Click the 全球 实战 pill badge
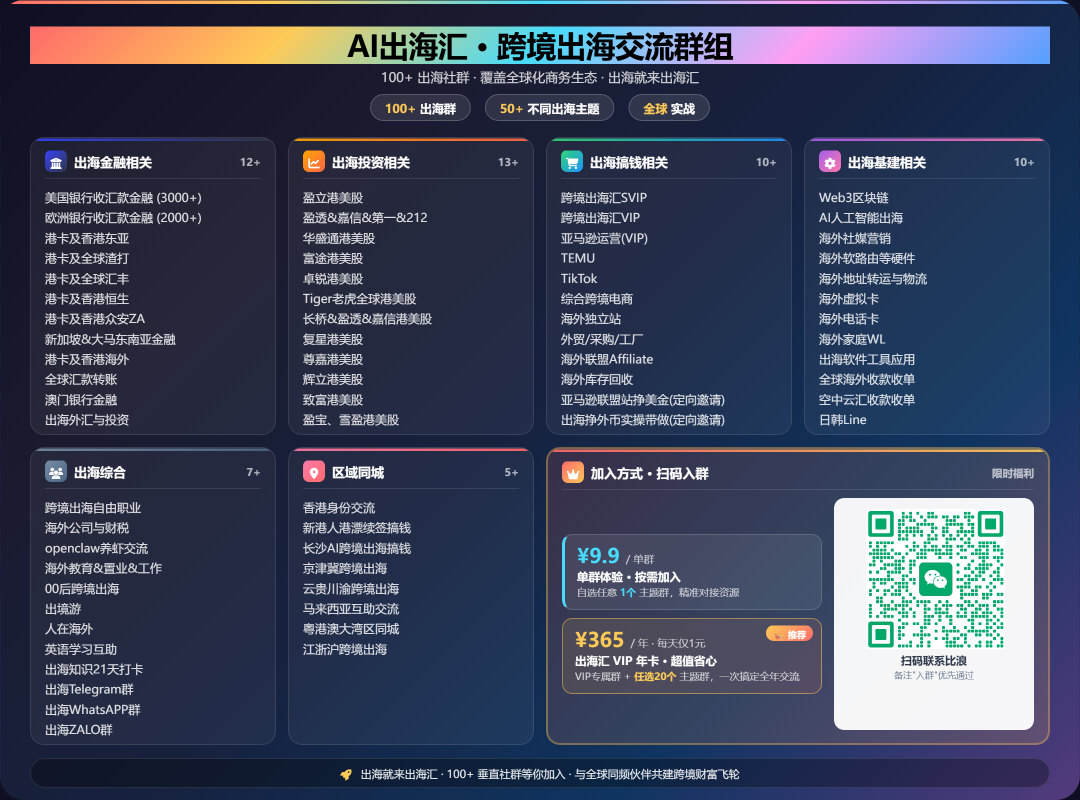This screenshot has width=1080, height=800. pos(669,108)
